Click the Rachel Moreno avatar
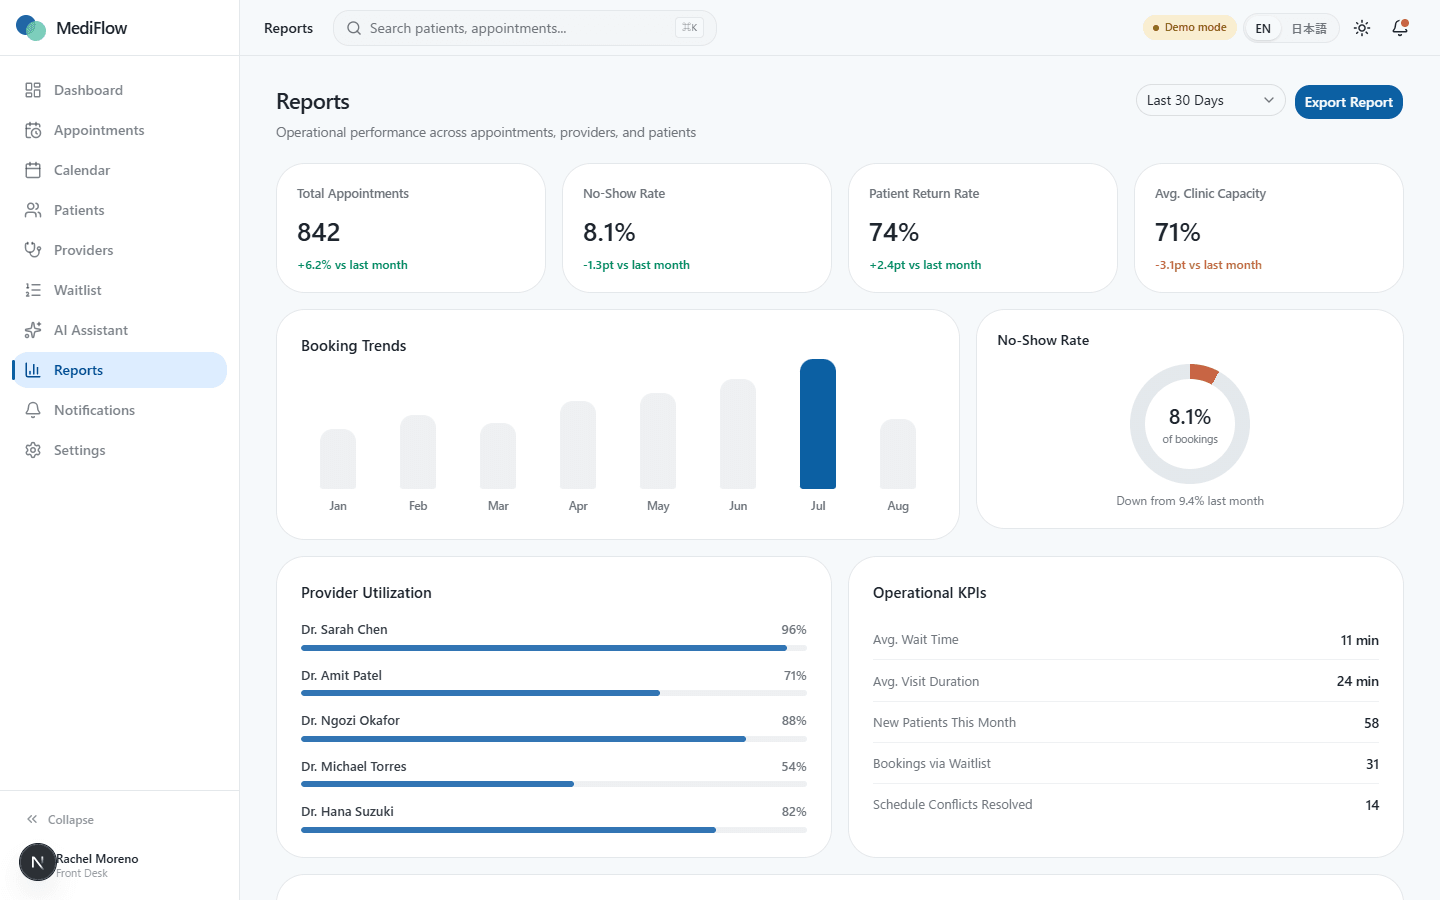The height and width of the screenshot is (900, 1440). (x=38, y=862)
